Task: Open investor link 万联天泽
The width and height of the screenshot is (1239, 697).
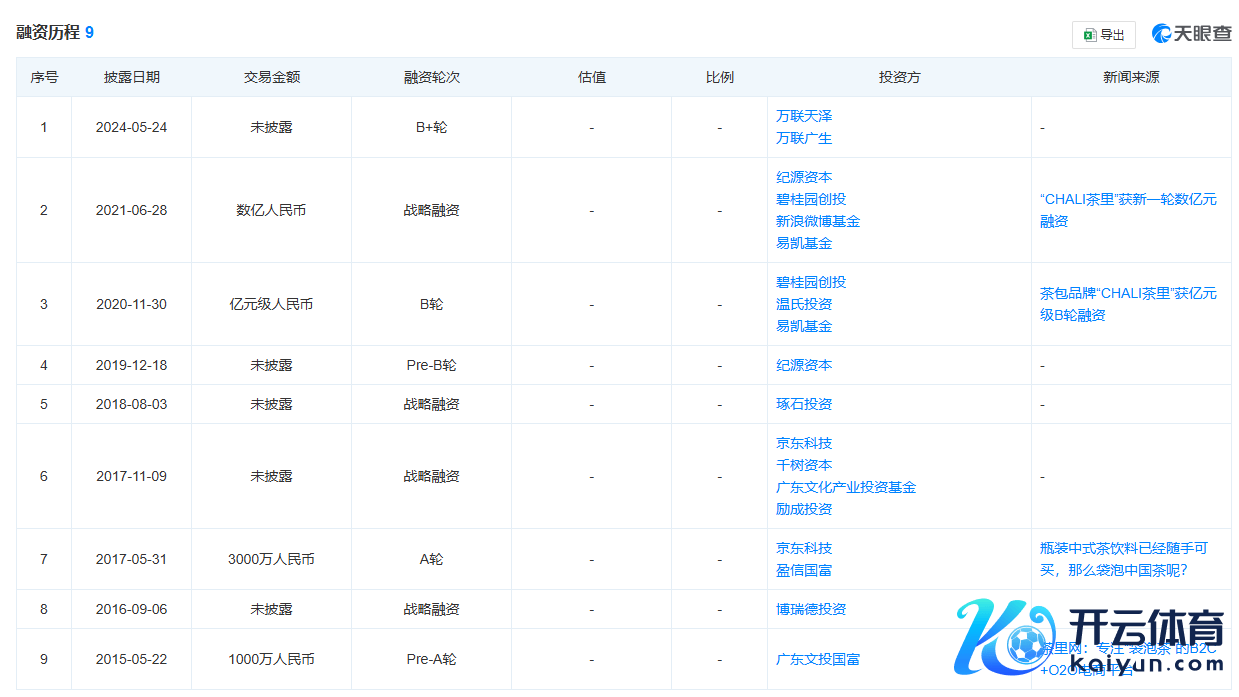Action: [804, 116]
